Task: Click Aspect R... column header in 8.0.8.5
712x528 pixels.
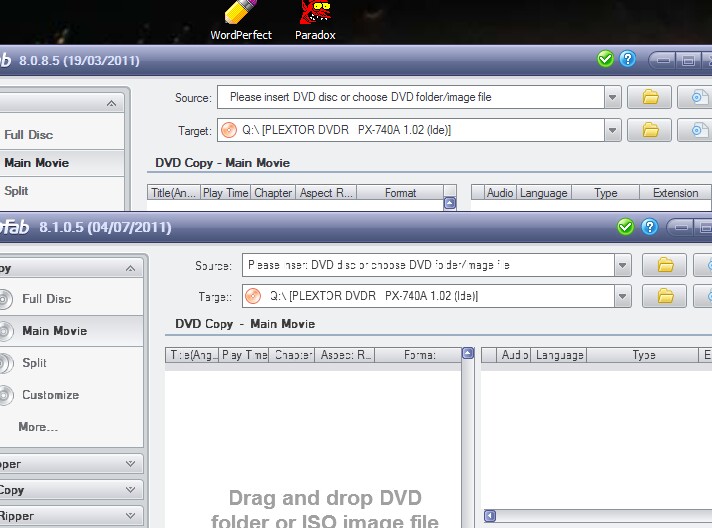Action: [326, 193]
